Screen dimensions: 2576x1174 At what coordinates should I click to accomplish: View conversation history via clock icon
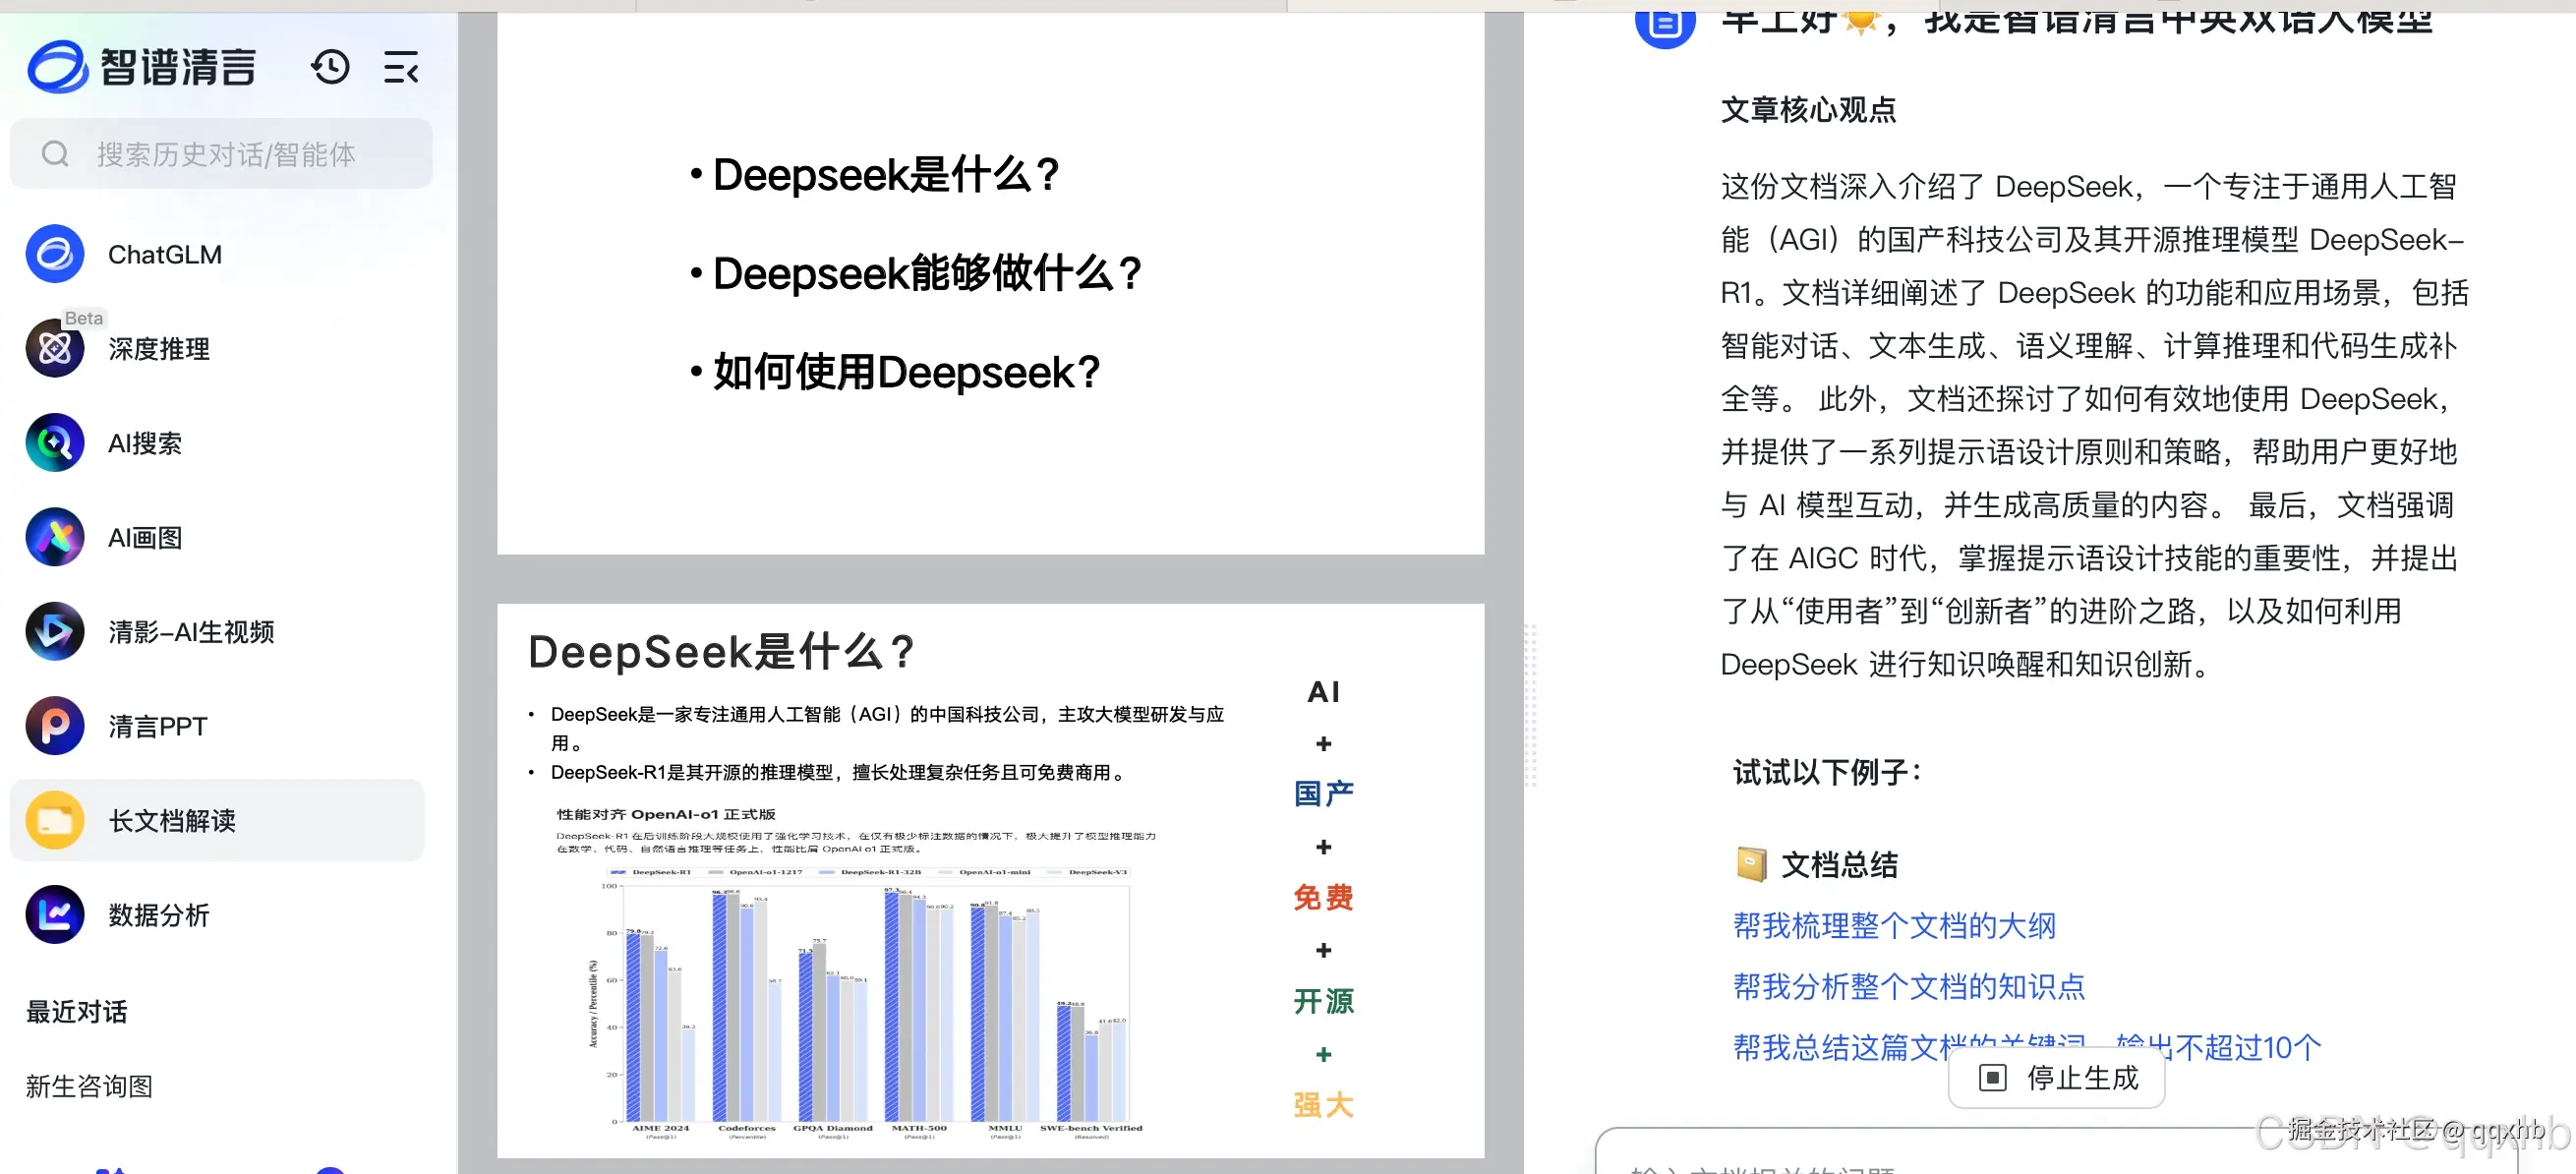coord(329,66)
